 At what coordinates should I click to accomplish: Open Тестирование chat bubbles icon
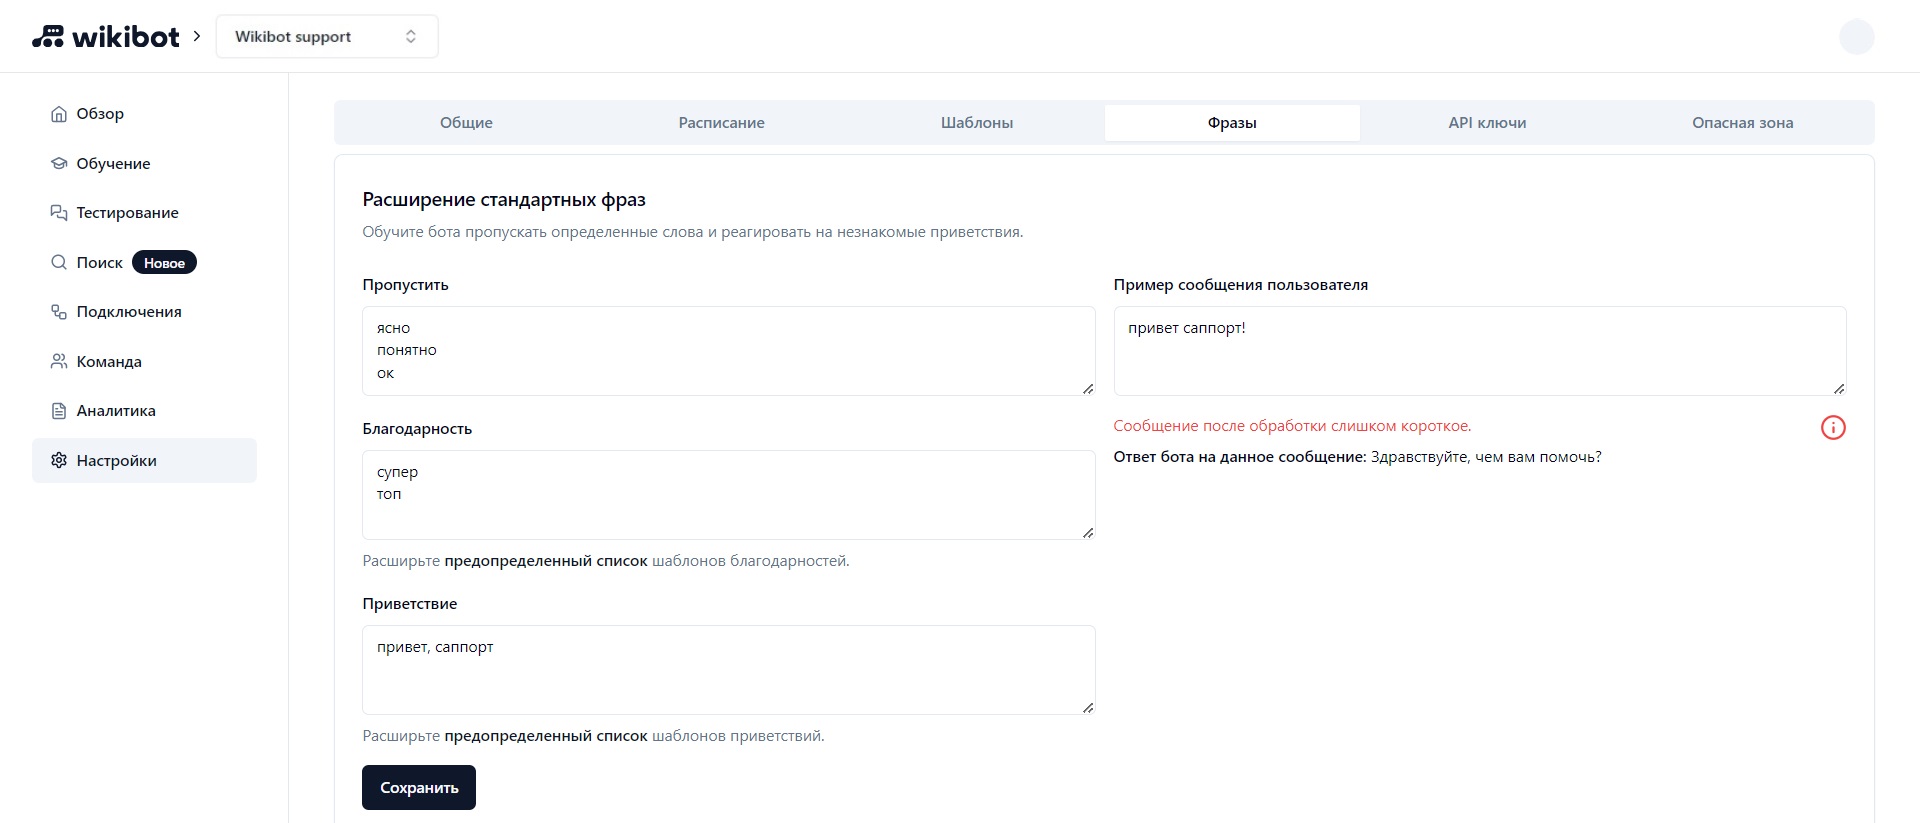[59, 212]
